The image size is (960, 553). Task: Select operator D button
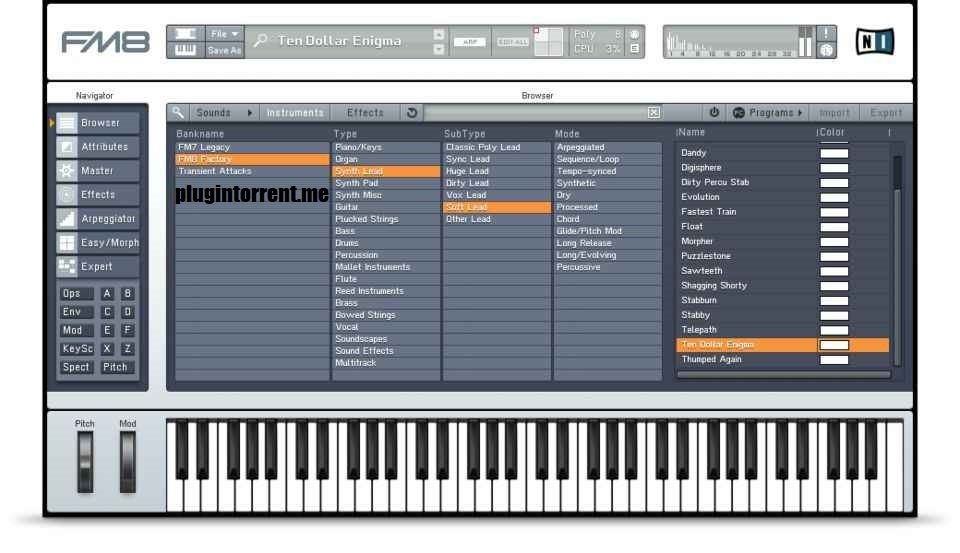(x=127, y=312)
